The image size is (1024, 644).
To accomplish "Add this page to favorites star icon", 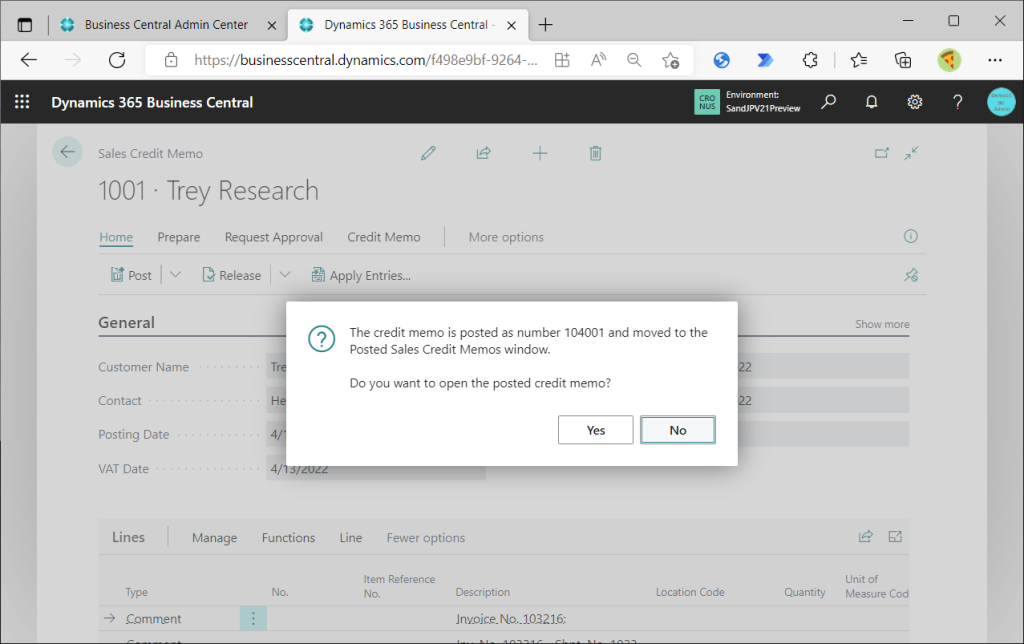I will click(670, 60).
